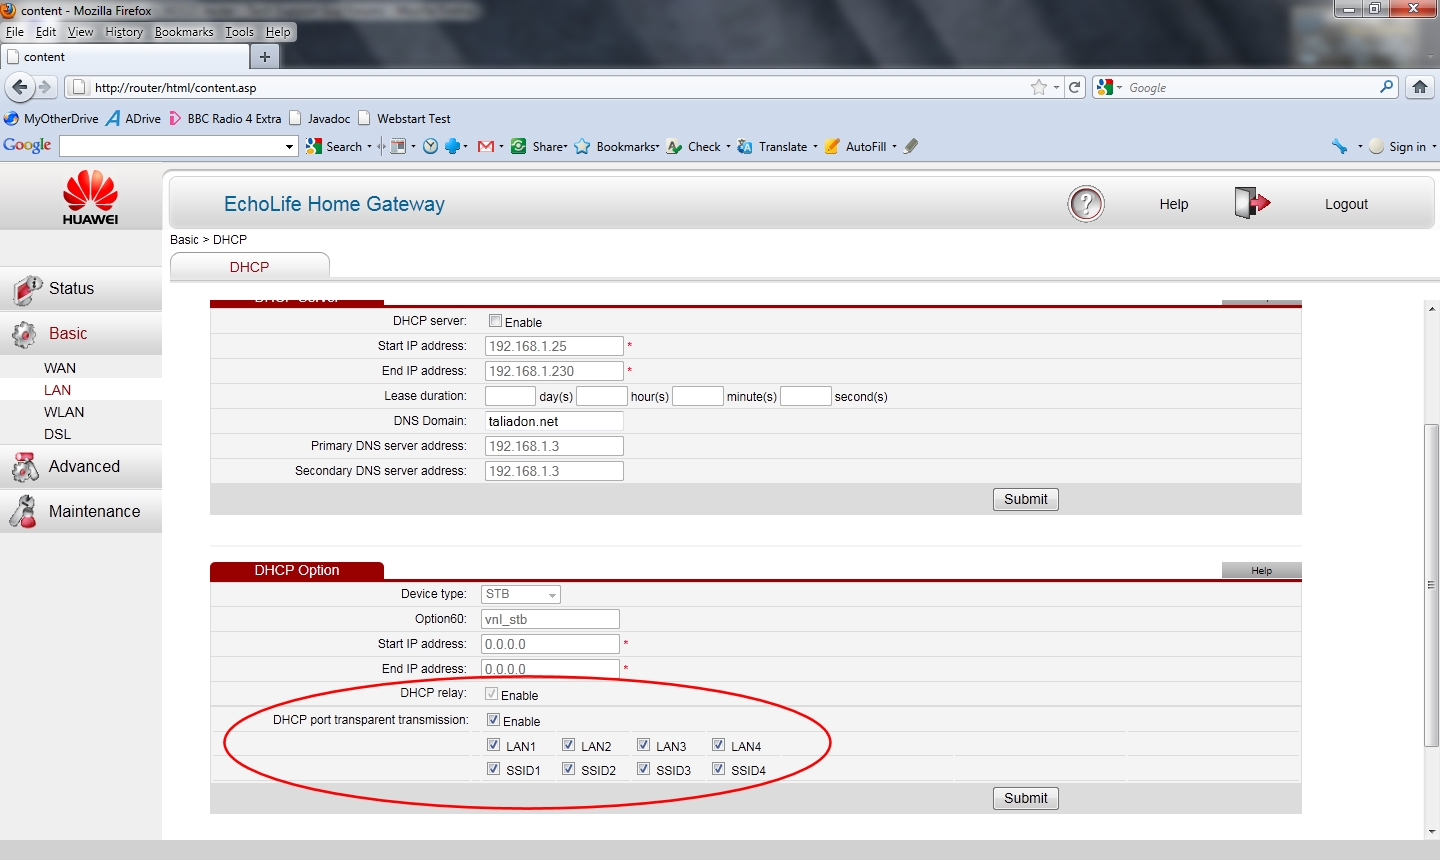This screenshot has width=1440, height=860.
Task: Click the Logout text link
Action: point(1346,204)
